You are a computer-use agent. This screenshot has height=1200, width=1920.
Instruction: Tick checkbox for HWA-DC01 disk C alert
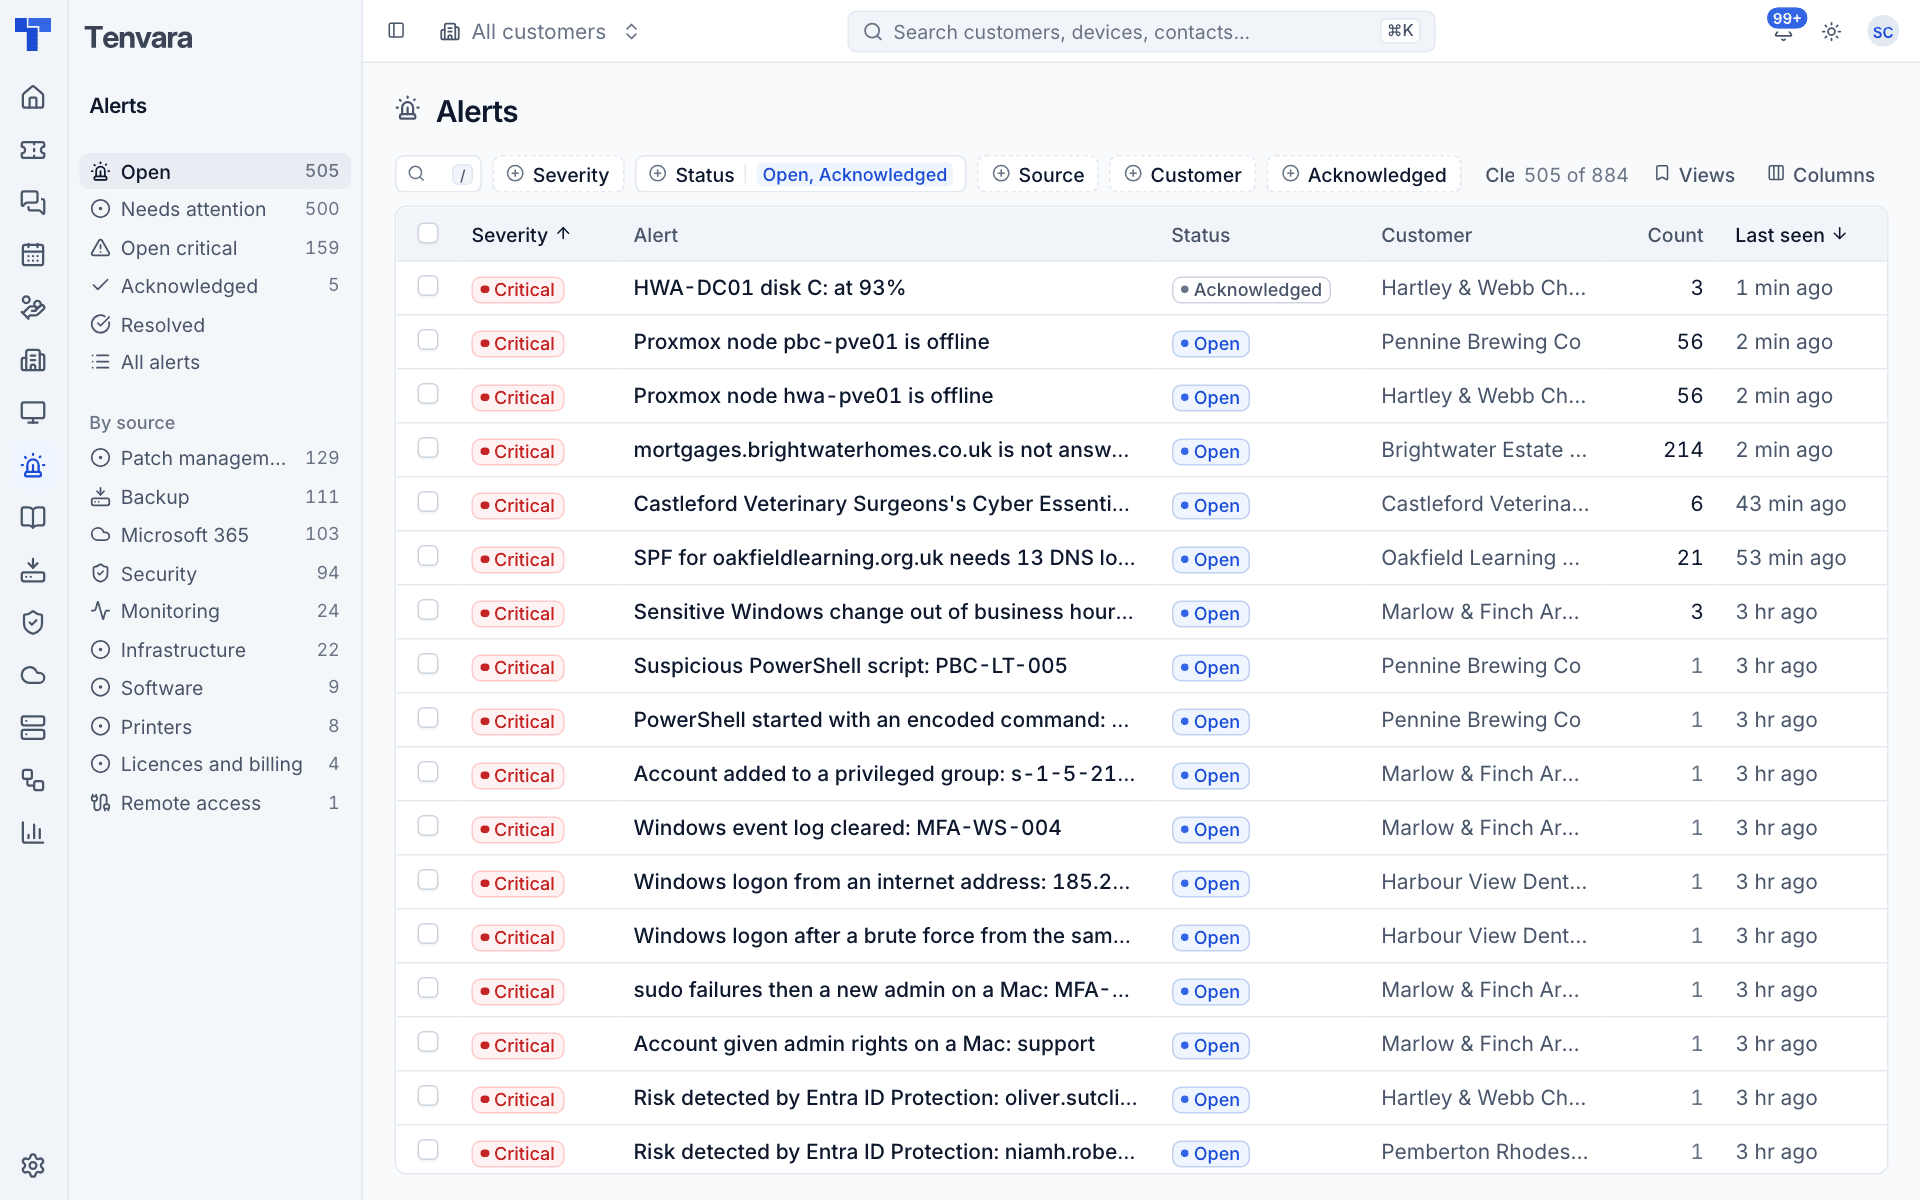tap(428, 286)
